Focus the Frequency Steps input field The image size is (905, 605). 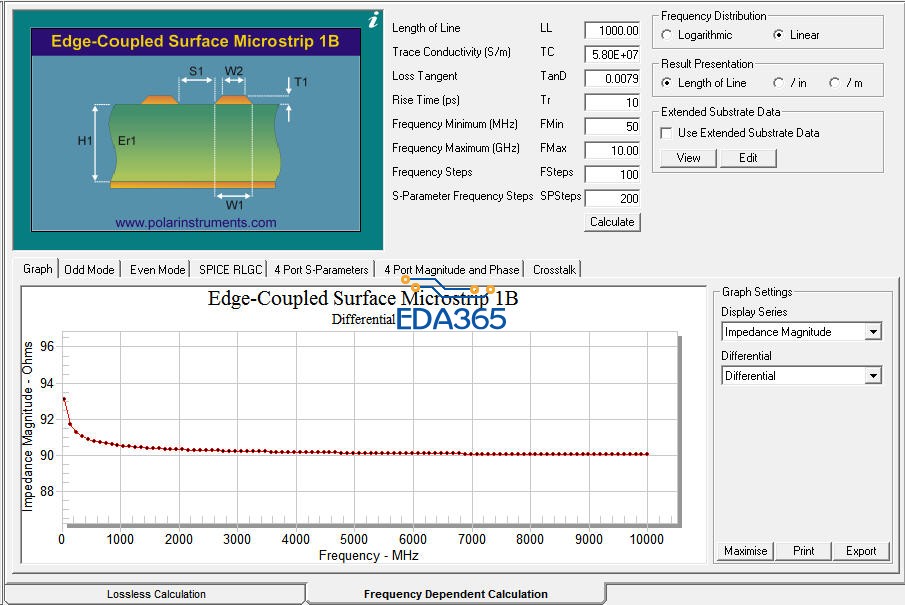[612, 174]
